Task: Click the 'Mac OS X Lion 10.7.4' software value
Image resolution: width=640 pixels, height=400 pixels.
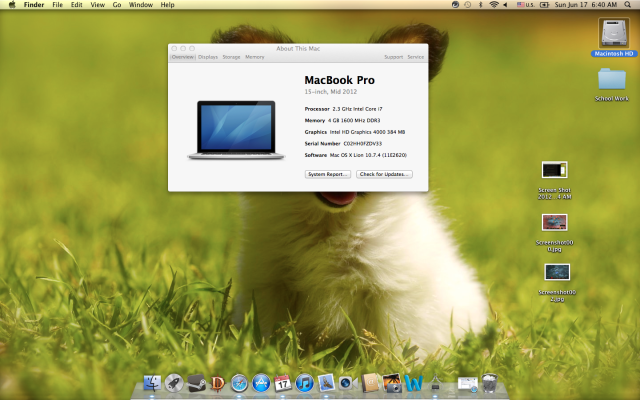Action: click(x=368, y=155)
